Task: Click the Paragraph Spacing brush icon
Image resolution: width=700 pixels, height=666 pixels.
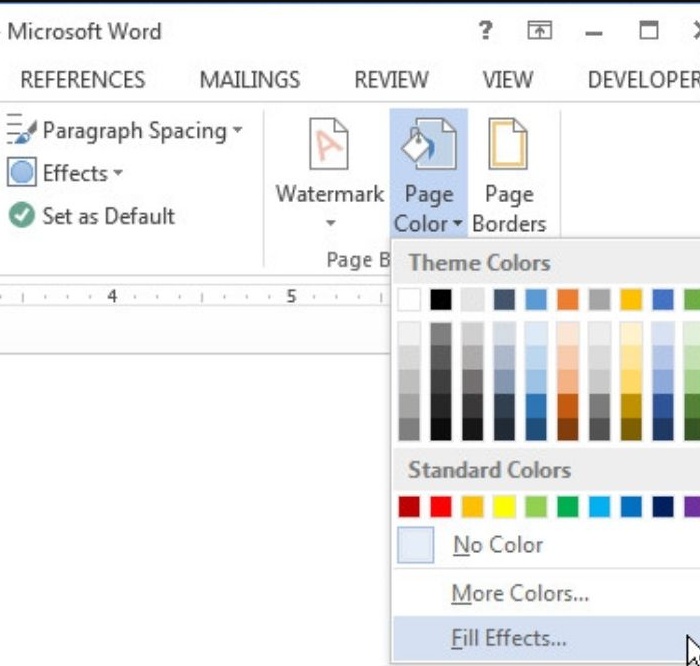Action: pos(21,129)
